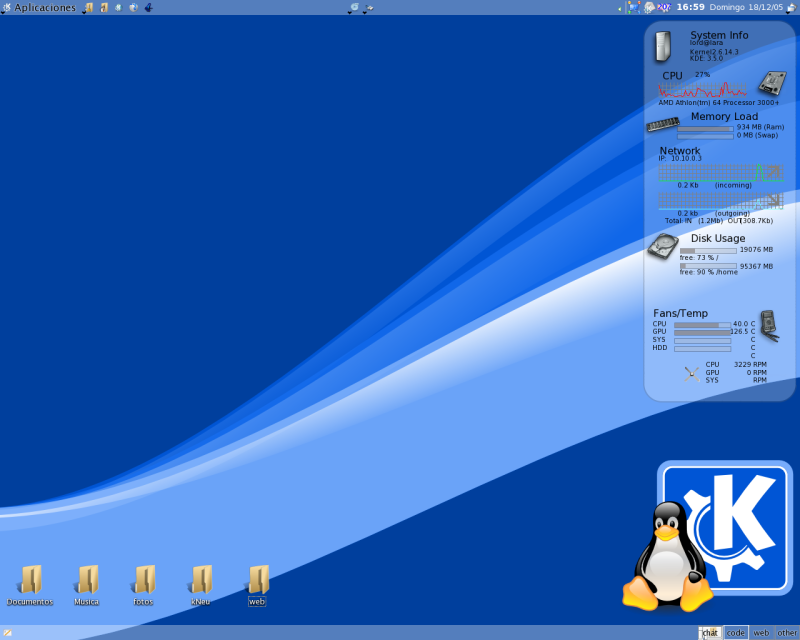Click the Memory Load heading
Viewport: 800px width, 640px height.
(x=724, y=116)
